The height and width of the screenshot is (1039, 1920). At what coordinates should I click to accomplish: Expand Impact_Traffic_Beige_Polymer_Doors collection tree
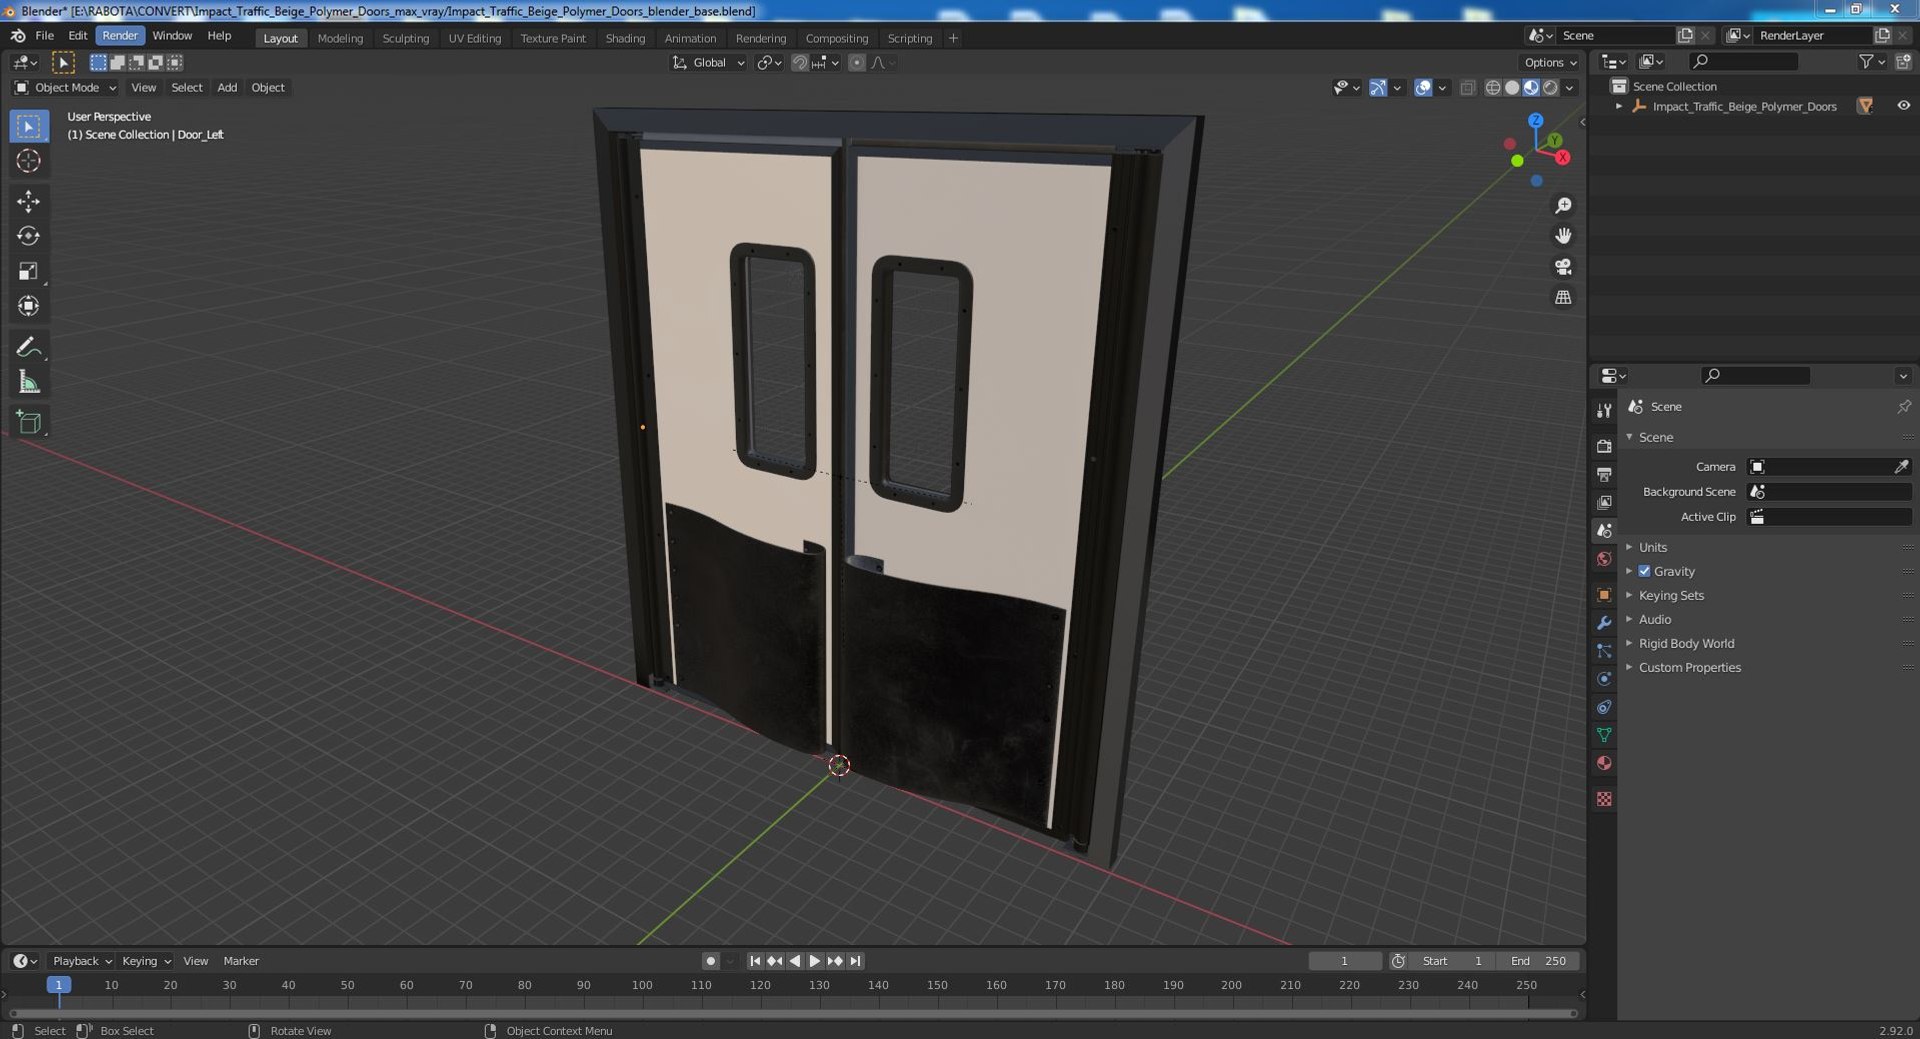[1619, 106]
